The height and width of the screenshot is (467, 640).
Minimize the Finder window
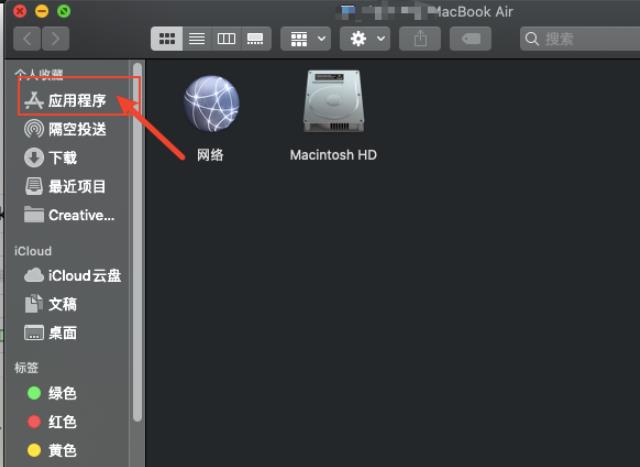[42, 11]
